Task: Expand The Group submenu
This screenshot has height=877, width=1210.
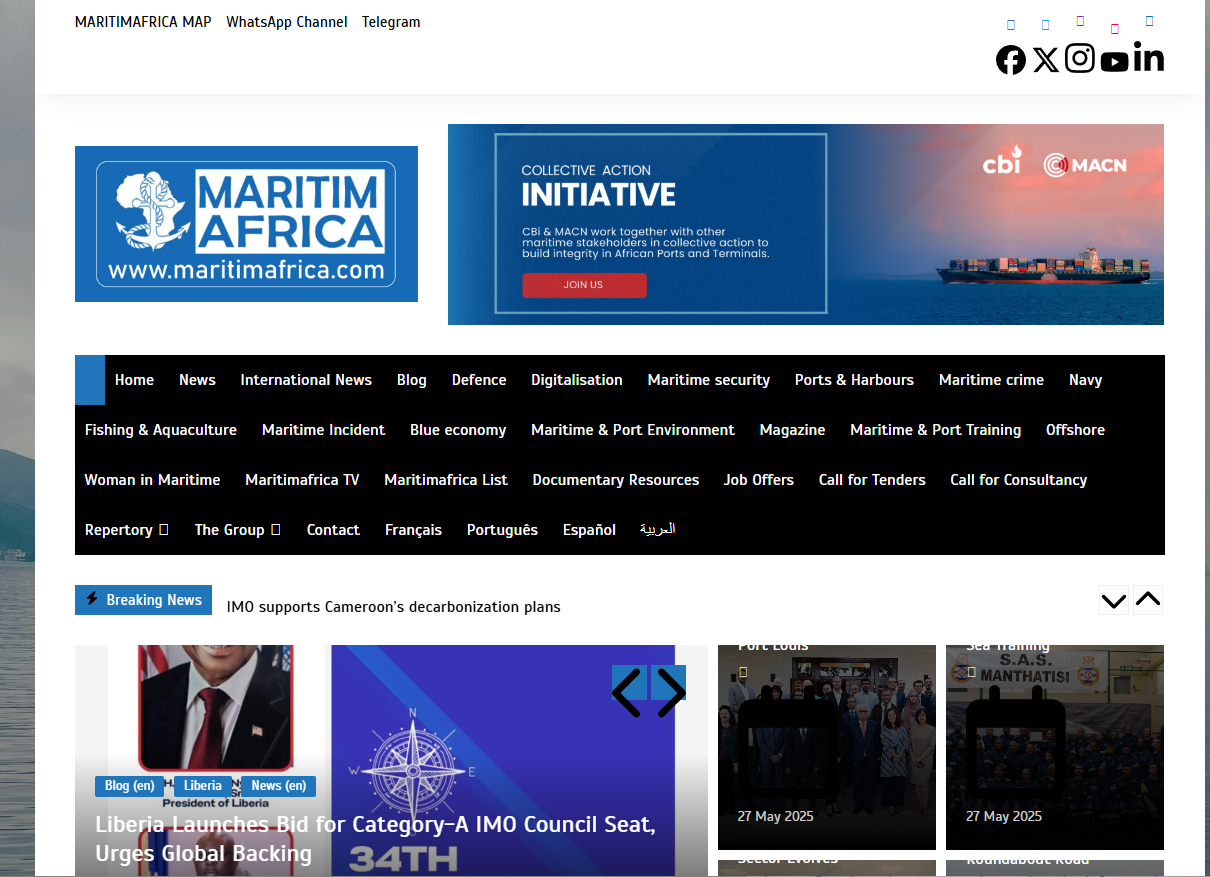Action: pos(237,530)
